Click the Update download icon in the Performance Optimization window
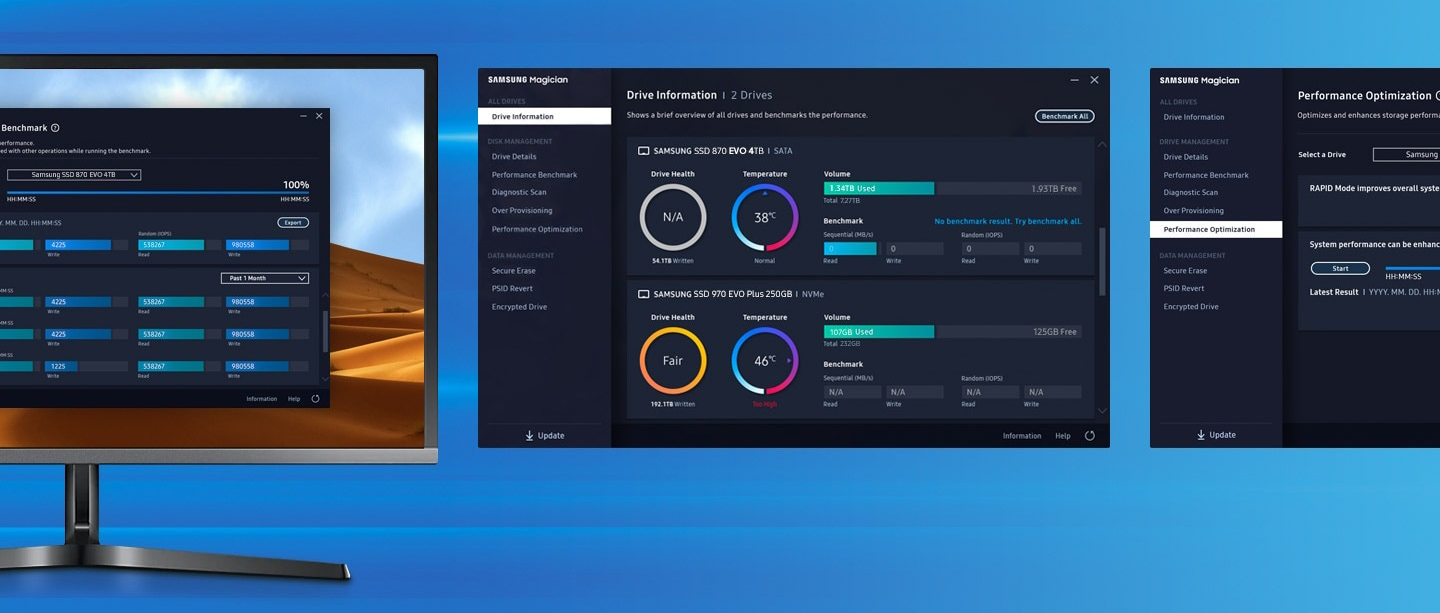The width and height of the screenshot is (1440, 613). pos(1201,435)
